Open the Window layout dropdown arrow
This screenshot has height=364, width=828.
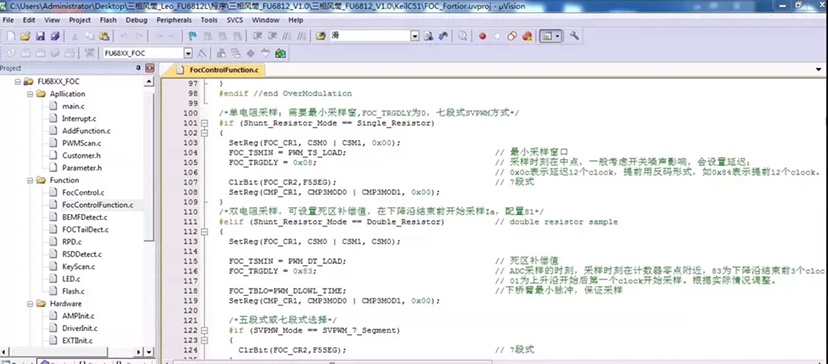click(558, 36)
